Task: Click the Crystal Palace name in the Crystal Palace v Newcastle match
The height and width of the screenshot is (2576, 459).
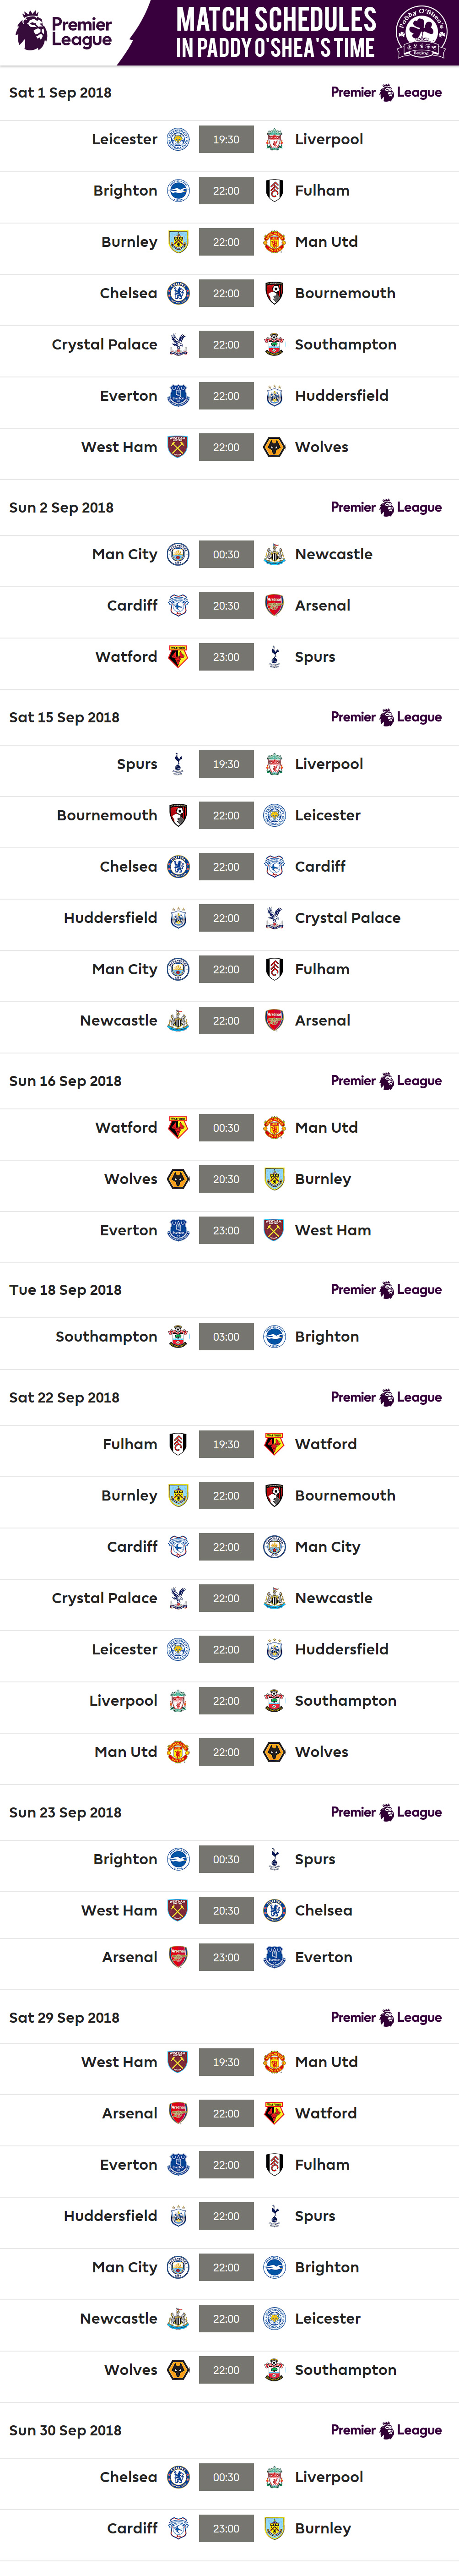Action: pyautogui.click(x=104, y=1598)
